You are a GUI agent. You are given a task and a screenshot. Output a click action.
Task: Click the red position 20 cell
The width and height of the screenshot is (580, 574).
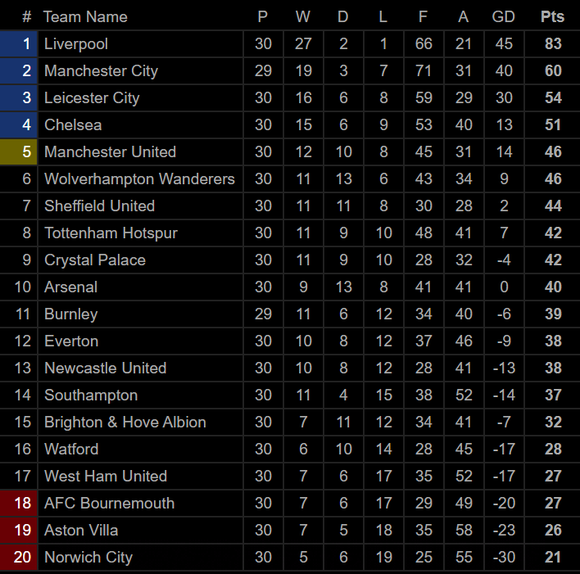pyautogui.click(x=18, y=557)
